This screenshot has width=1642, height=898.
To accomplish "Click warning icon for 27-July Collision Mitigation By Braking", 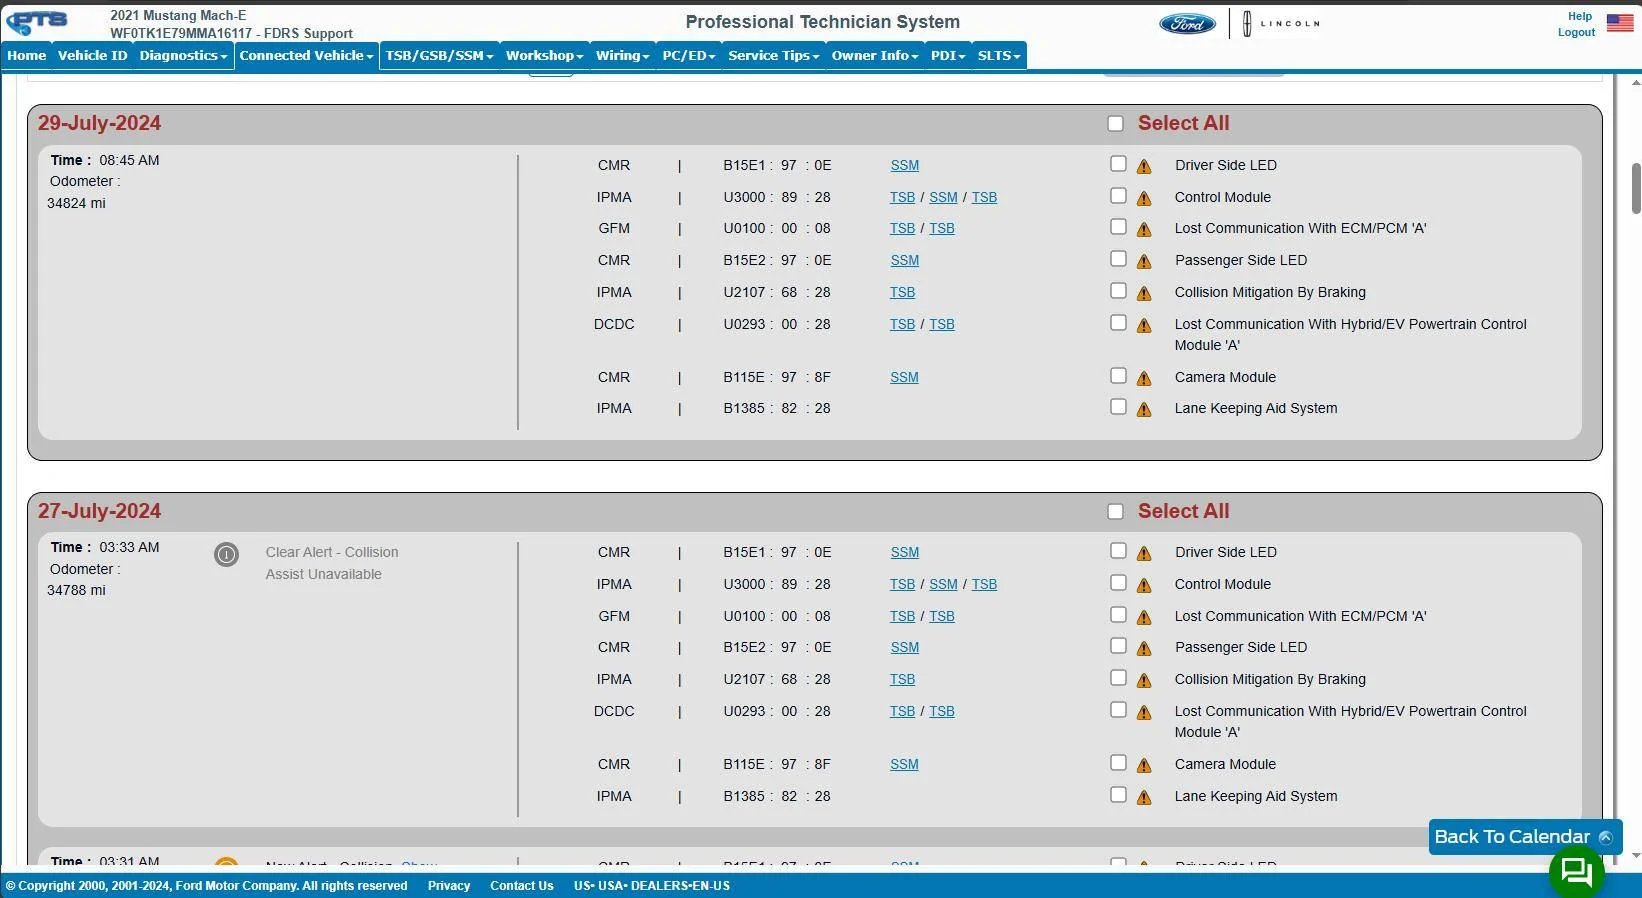I will [x=1144, y=680].
